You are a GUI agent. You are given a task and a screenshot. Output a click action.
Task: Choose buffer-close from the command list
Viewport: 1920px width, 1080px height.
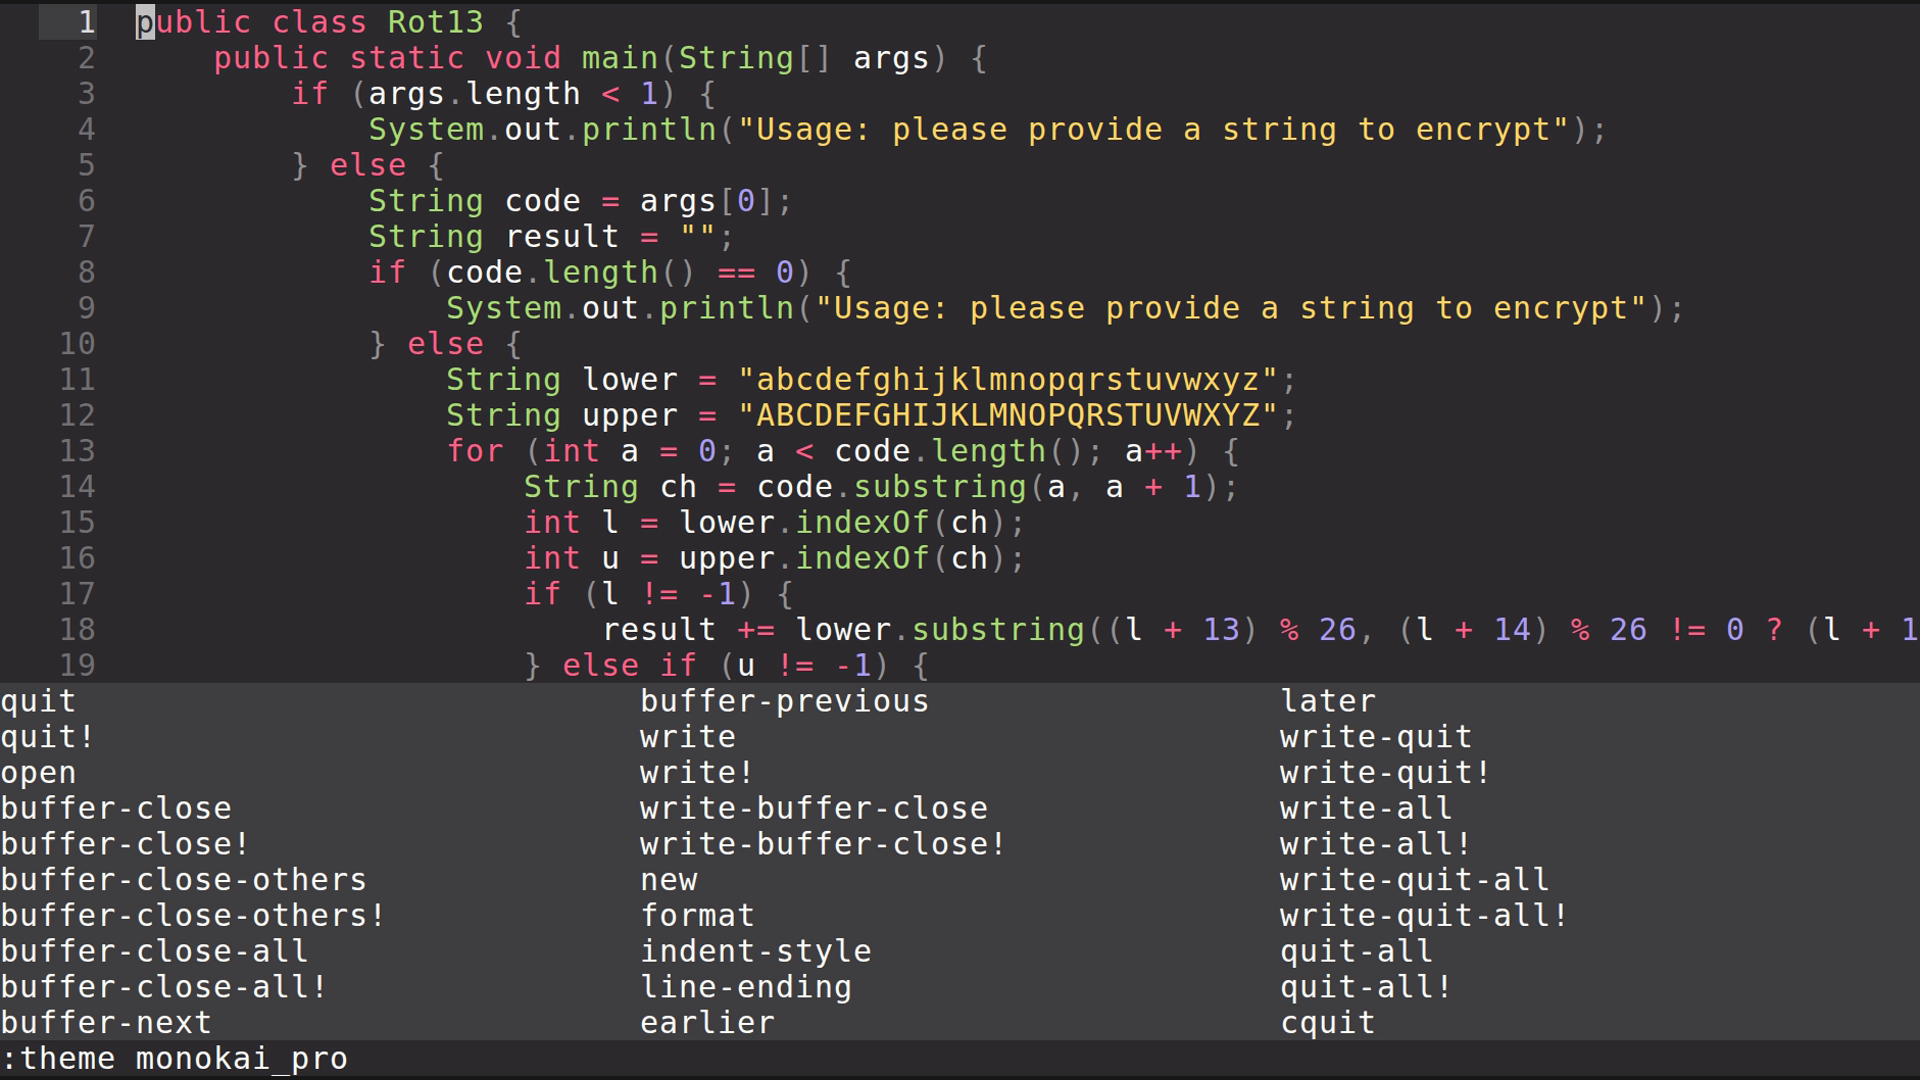pyautogui.click(x=115, y=808)
